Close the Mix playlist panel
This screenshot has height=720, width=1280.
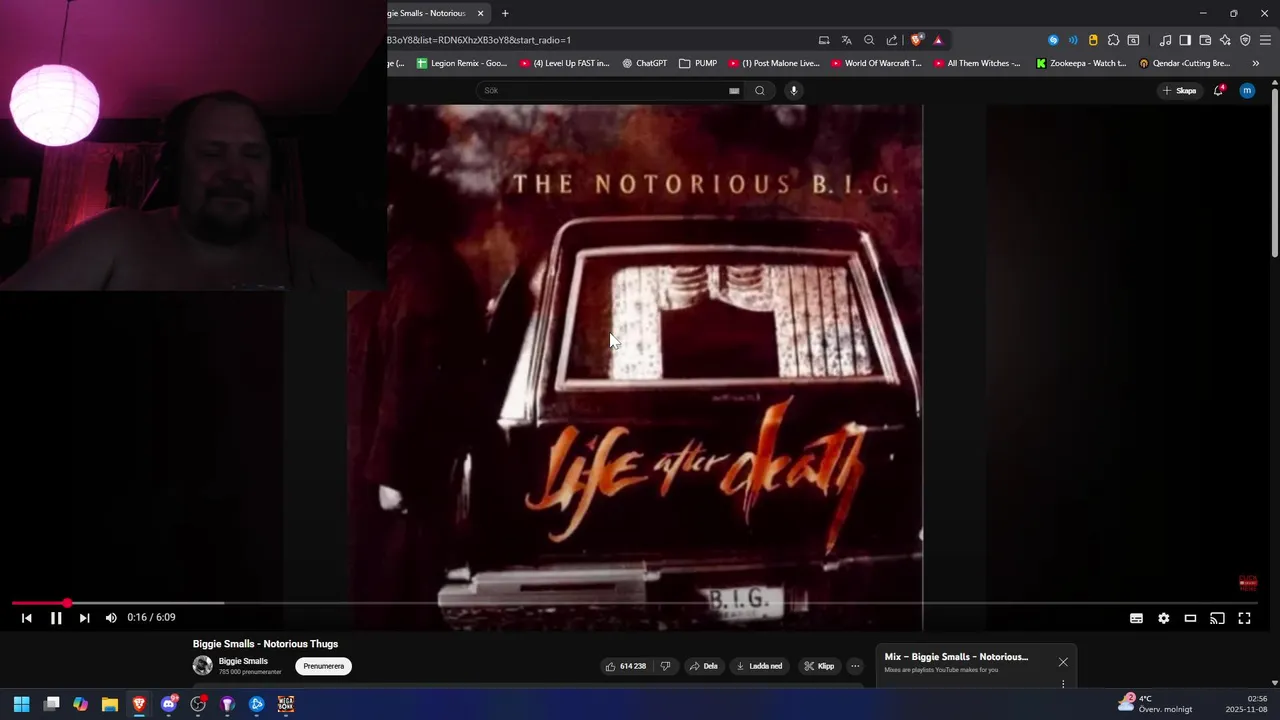(x=1063, y=662)
